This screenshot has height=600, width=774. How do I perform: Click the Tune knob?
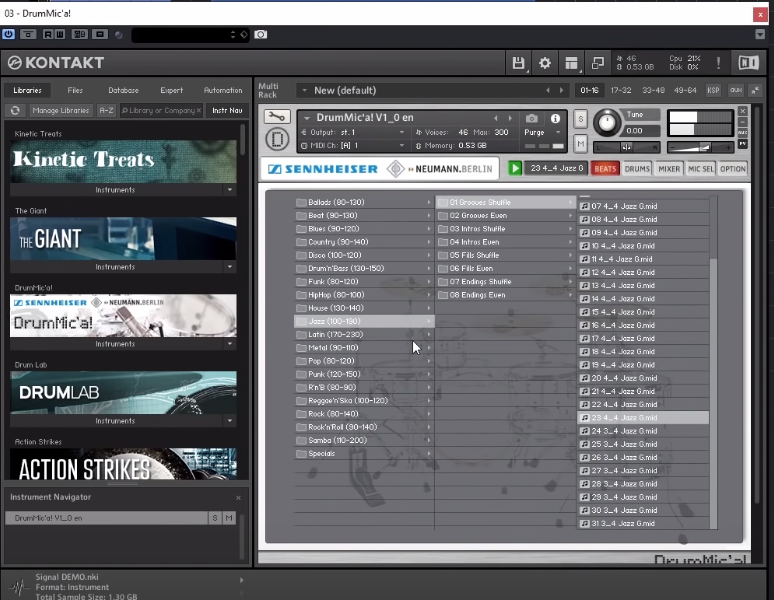pos(607,122)
